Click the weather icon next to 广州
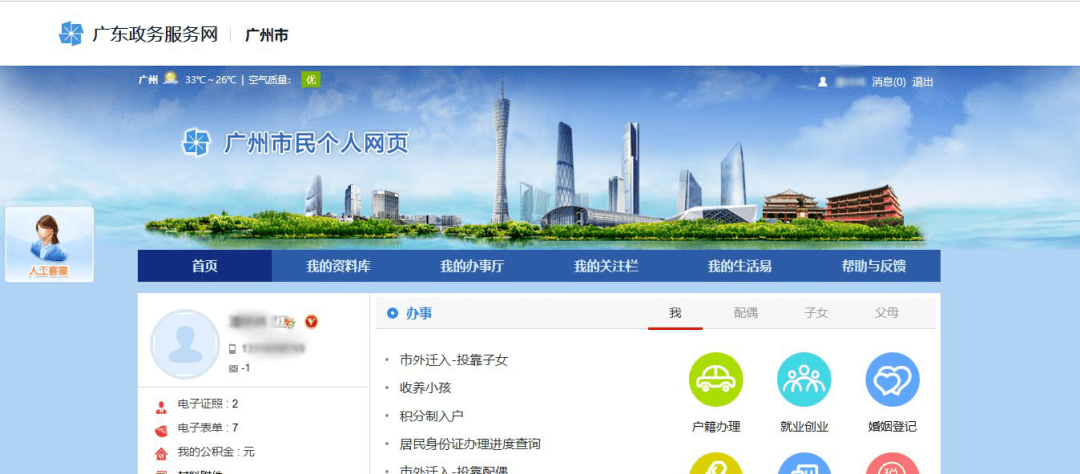 click(x=171, y=79)
